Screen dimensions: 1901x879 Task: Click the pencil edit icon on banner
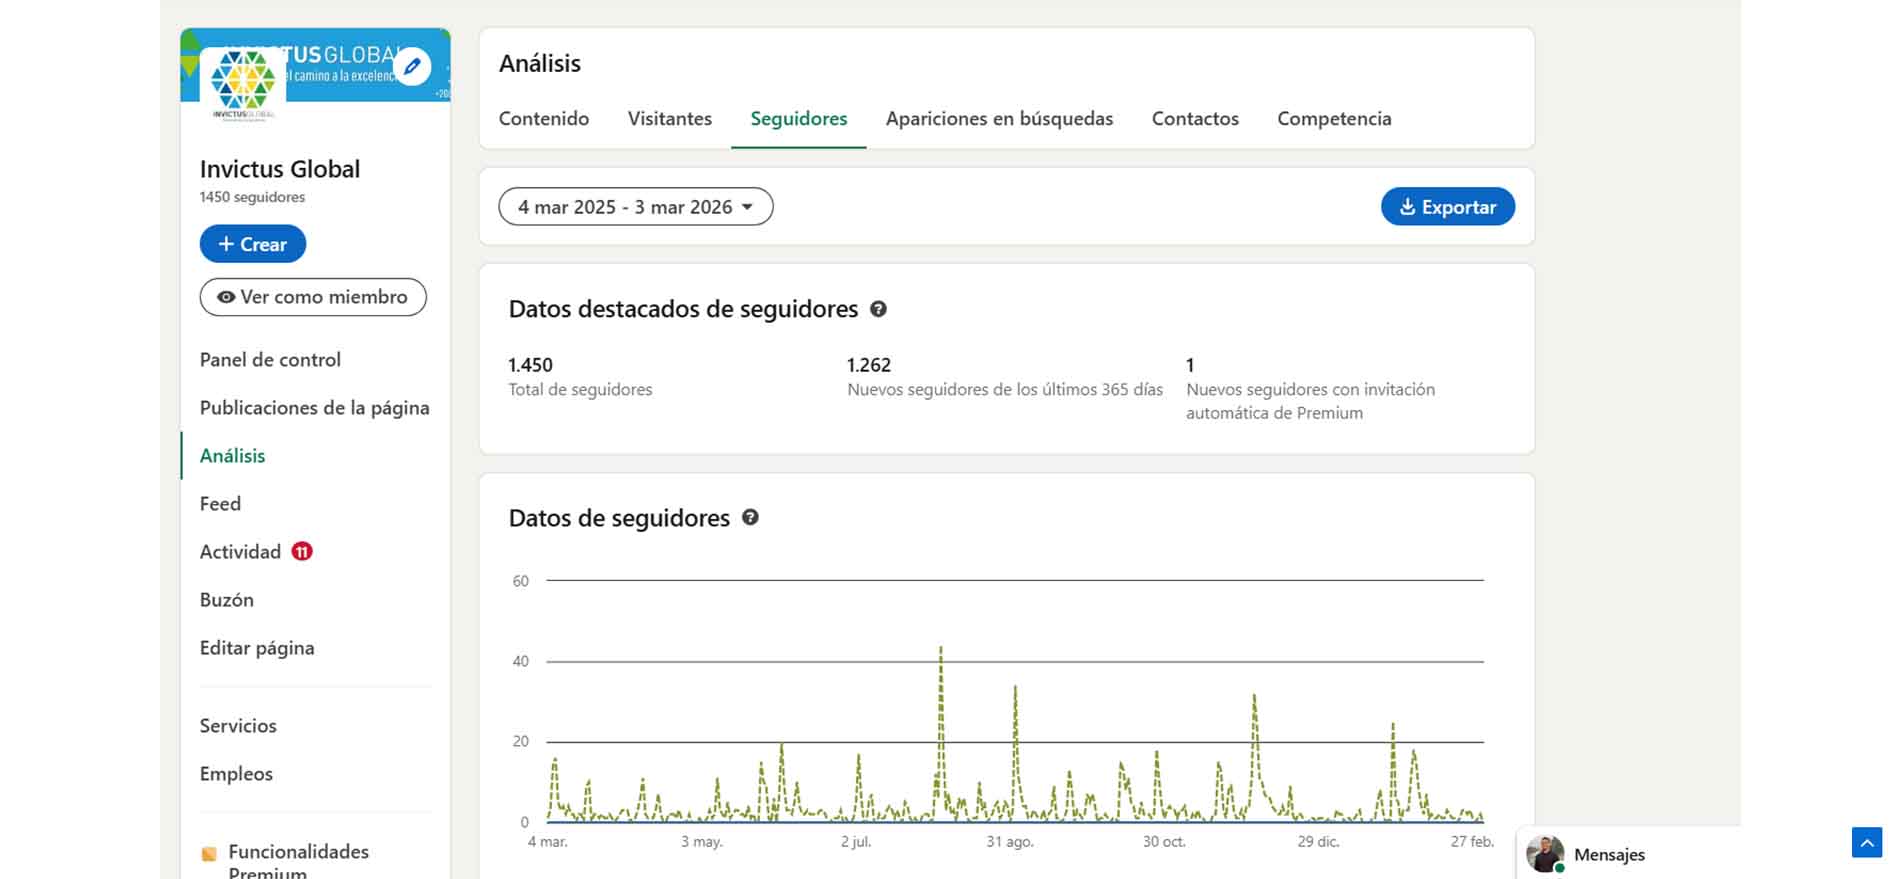pyautogui.click(x=412, y=67)
